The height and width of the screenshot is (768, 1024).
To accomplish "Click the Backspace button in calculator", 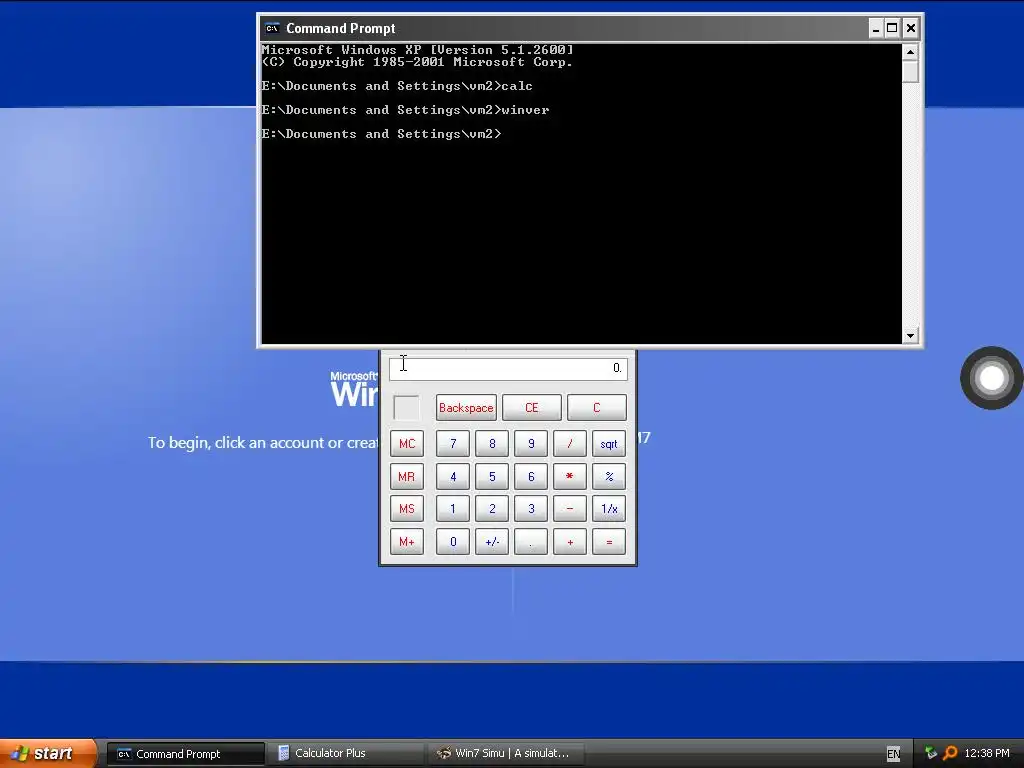I will (x=466, y=408).
